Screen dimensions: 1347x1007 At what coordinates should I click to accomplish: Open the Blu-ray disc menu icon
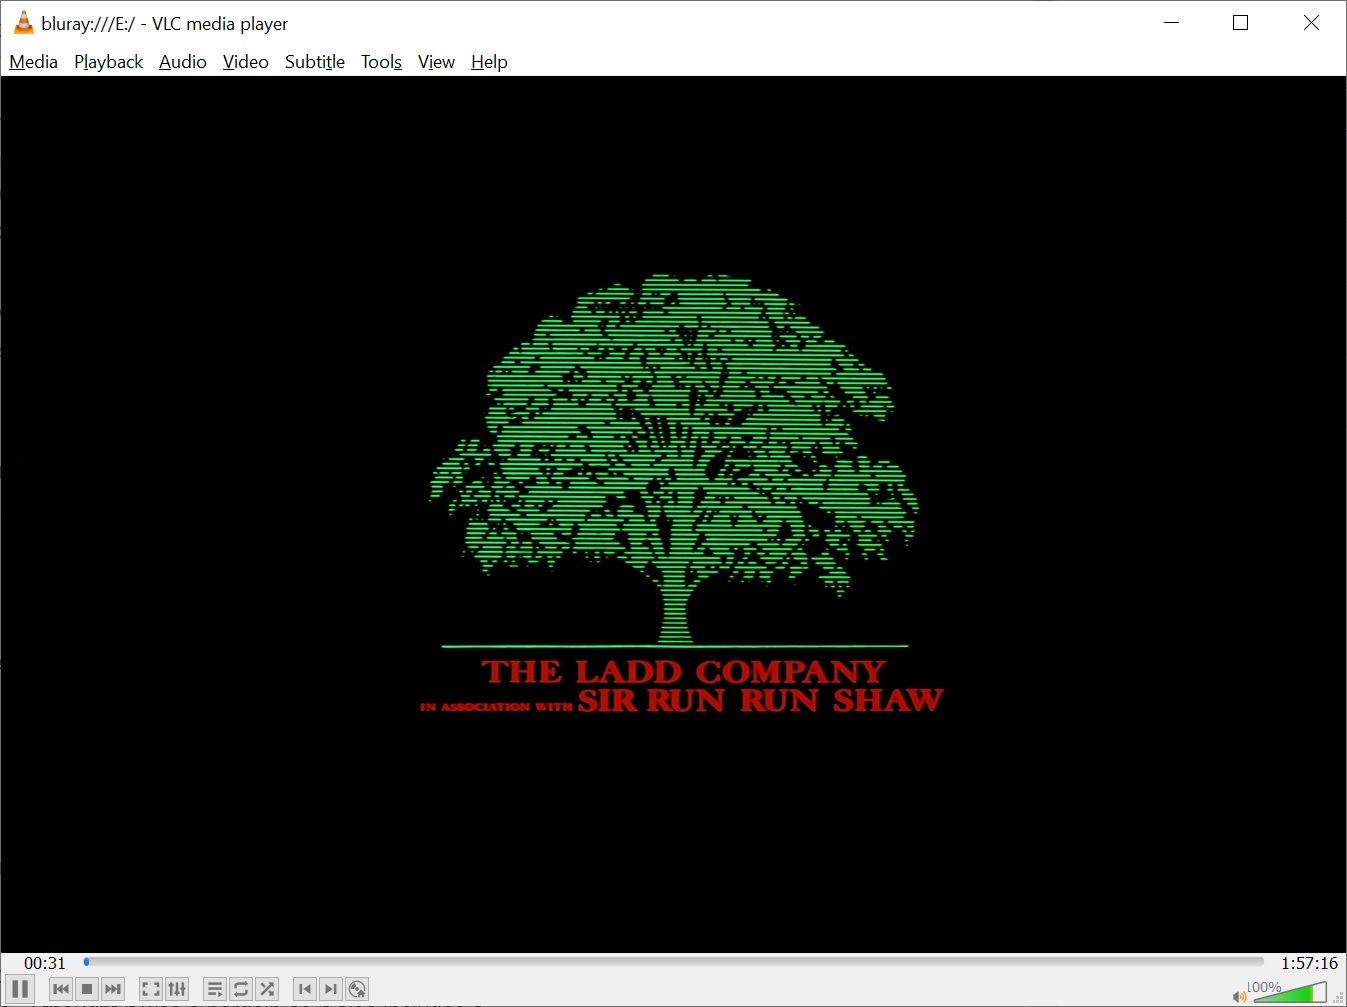click(357, 989)
